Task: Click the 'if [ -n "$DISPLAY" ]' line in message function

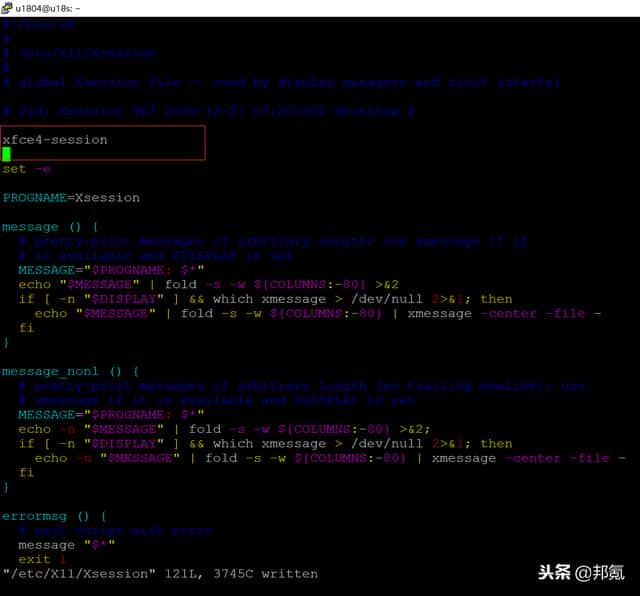Action: [265, 299]
